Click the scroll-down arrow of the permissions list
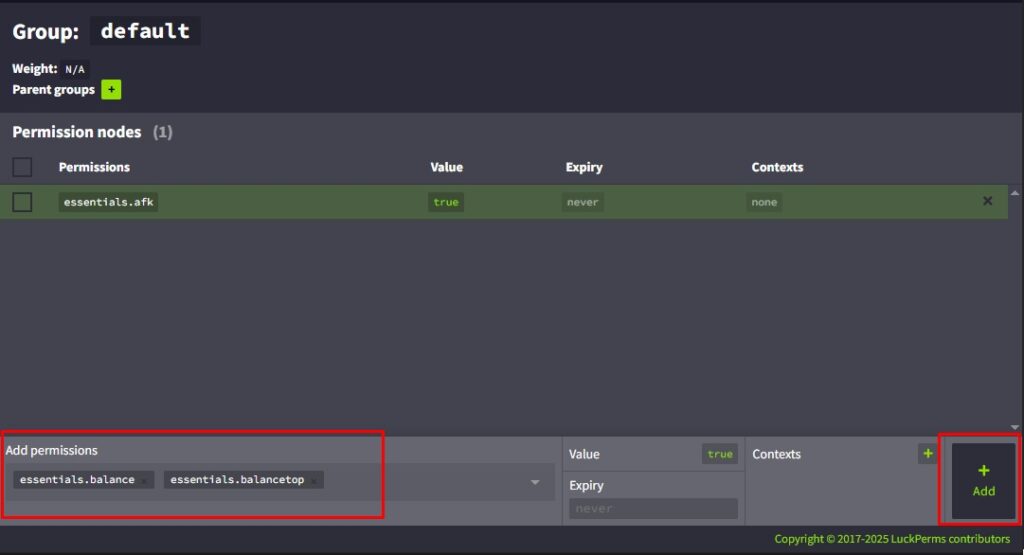The image size is (1024, 555). coord(1015,427)
